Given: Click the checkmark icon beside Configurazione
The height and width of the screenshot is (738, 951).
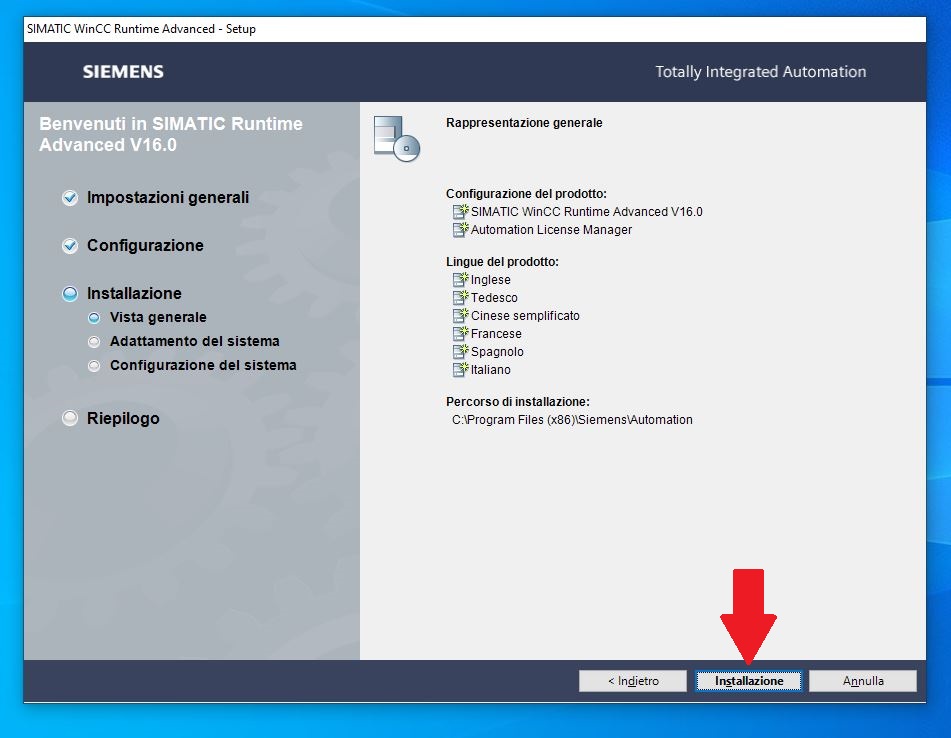Looking at the screenshot, I should pos(70,246).
